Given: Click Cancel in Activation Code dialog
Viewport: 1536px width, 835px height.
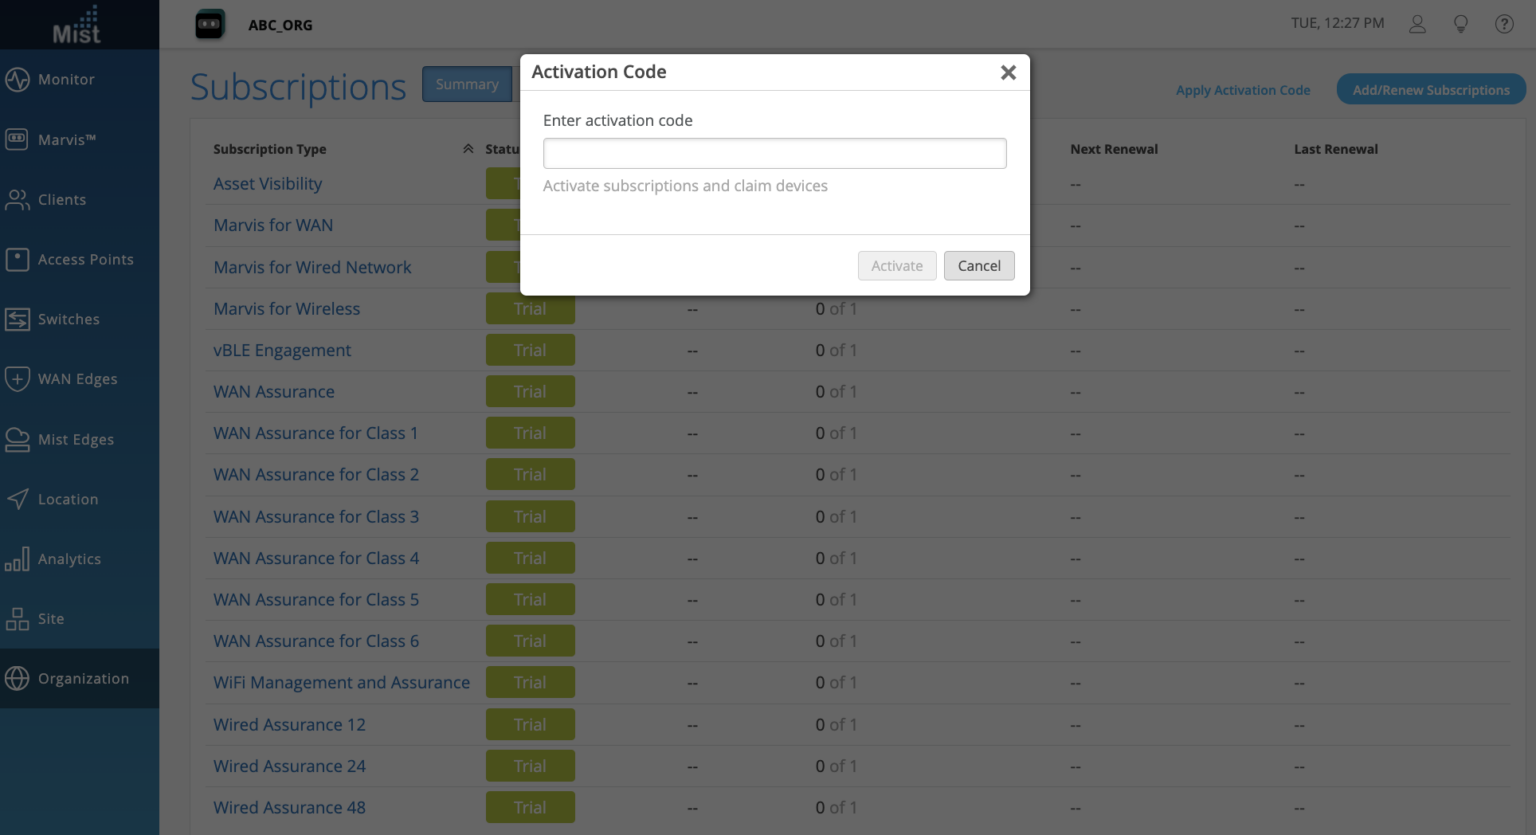Looking at the screenshot, I should pyautogui.click(x=978, y=266).
